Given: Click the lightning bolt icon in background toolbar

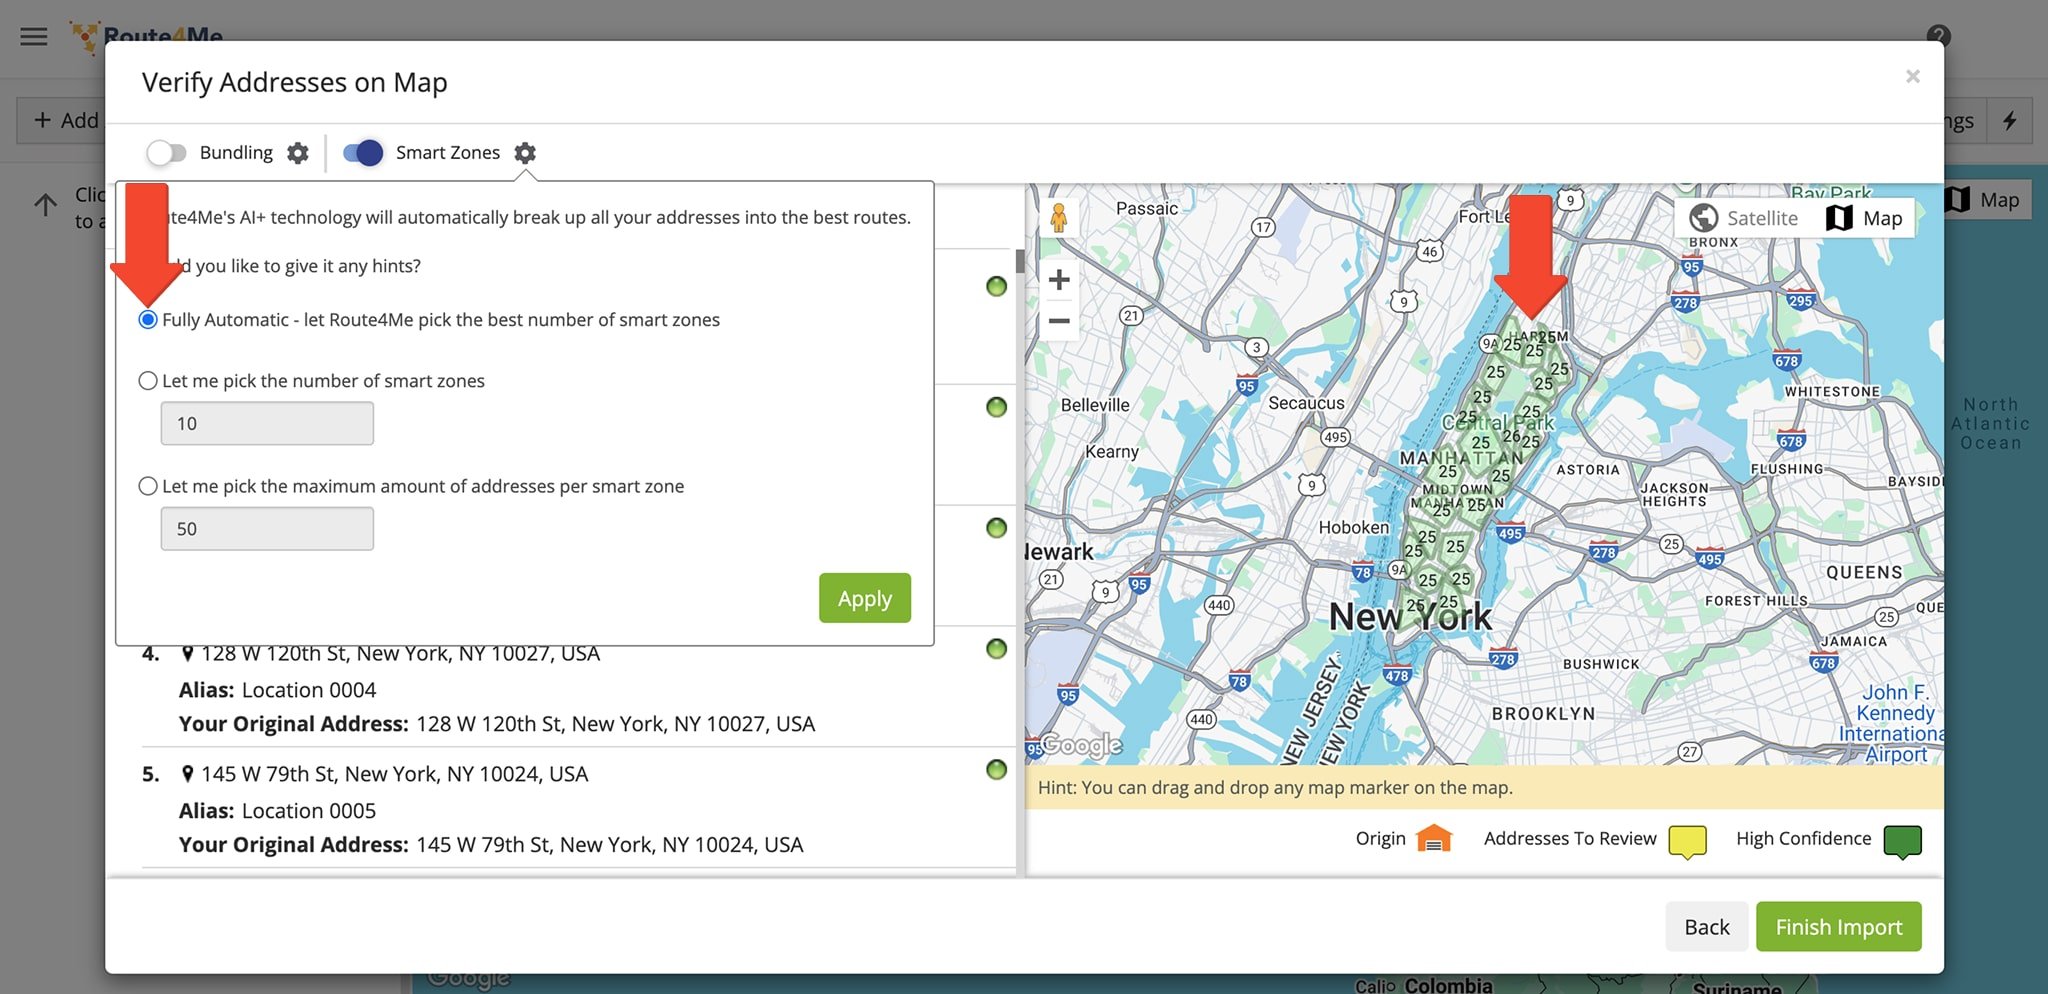Looking at the screenshot, I should 2009,120.
